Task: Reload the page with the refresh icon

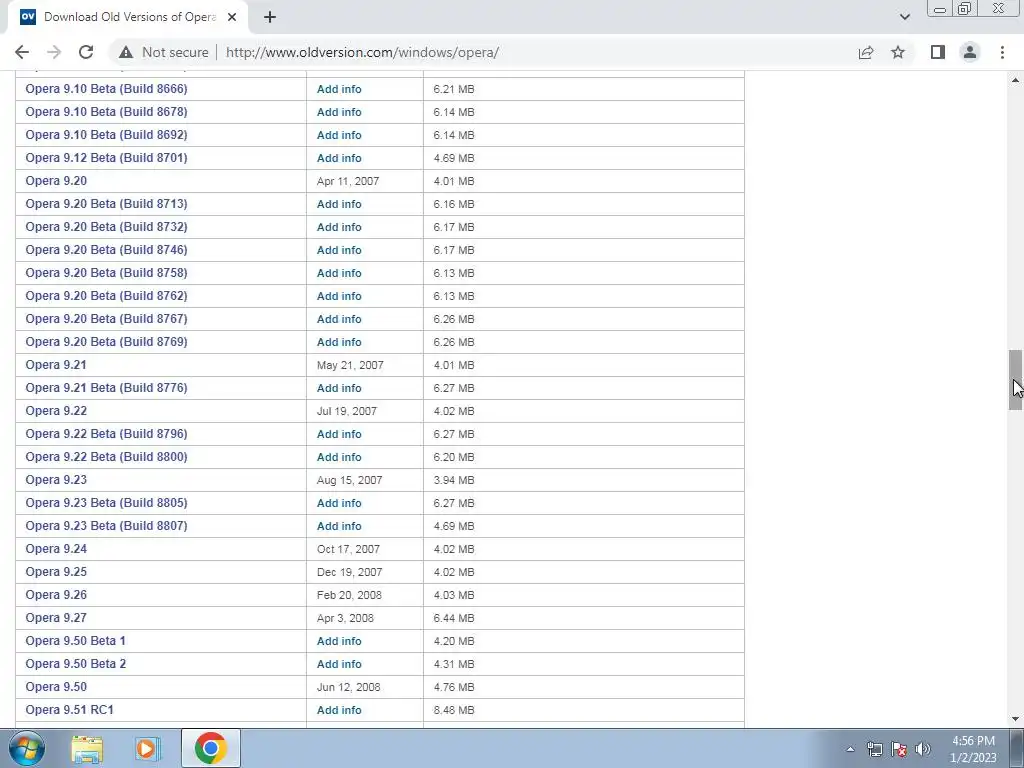Action: click(x=86, y=52)
